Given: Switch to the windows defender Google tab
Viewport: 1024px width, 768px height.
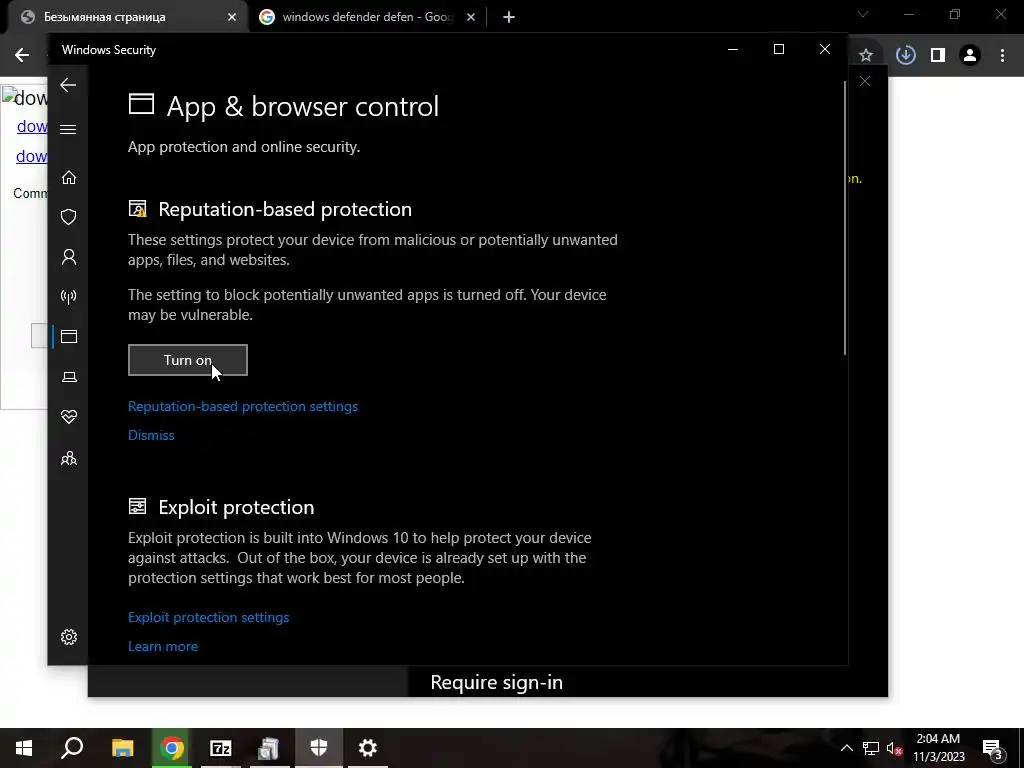Looking at the screenshot, I should [368, 17].
